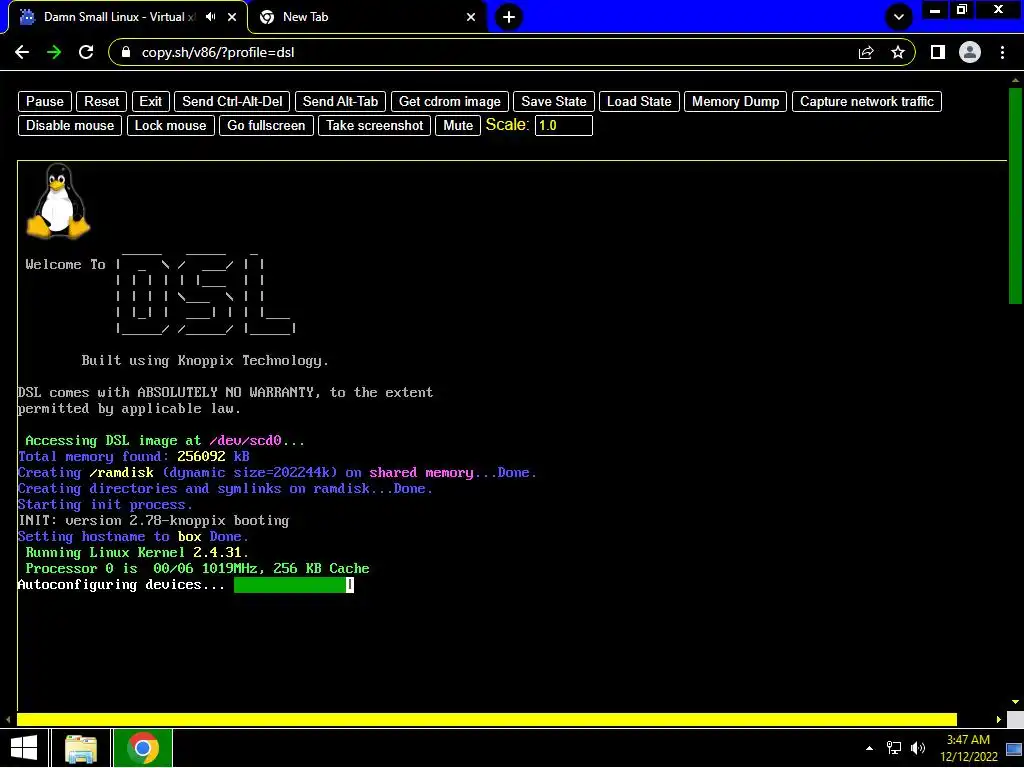Close the Damn Small Linux tab

point(232,17)
